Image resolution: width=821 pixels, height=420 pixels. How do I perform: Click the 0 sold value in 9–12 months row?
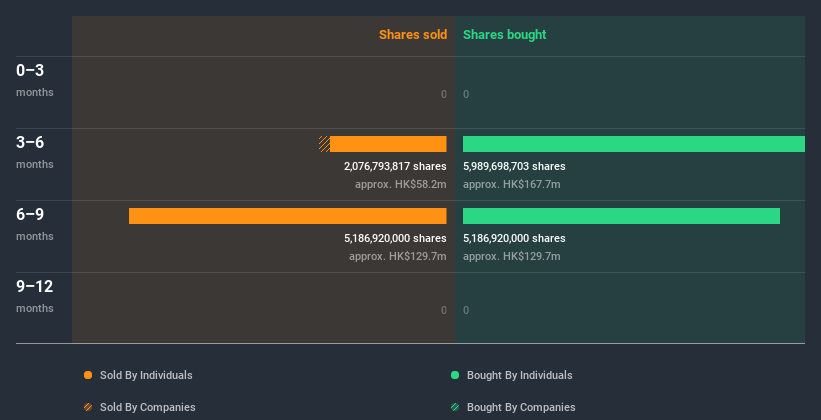pos(444,310)
